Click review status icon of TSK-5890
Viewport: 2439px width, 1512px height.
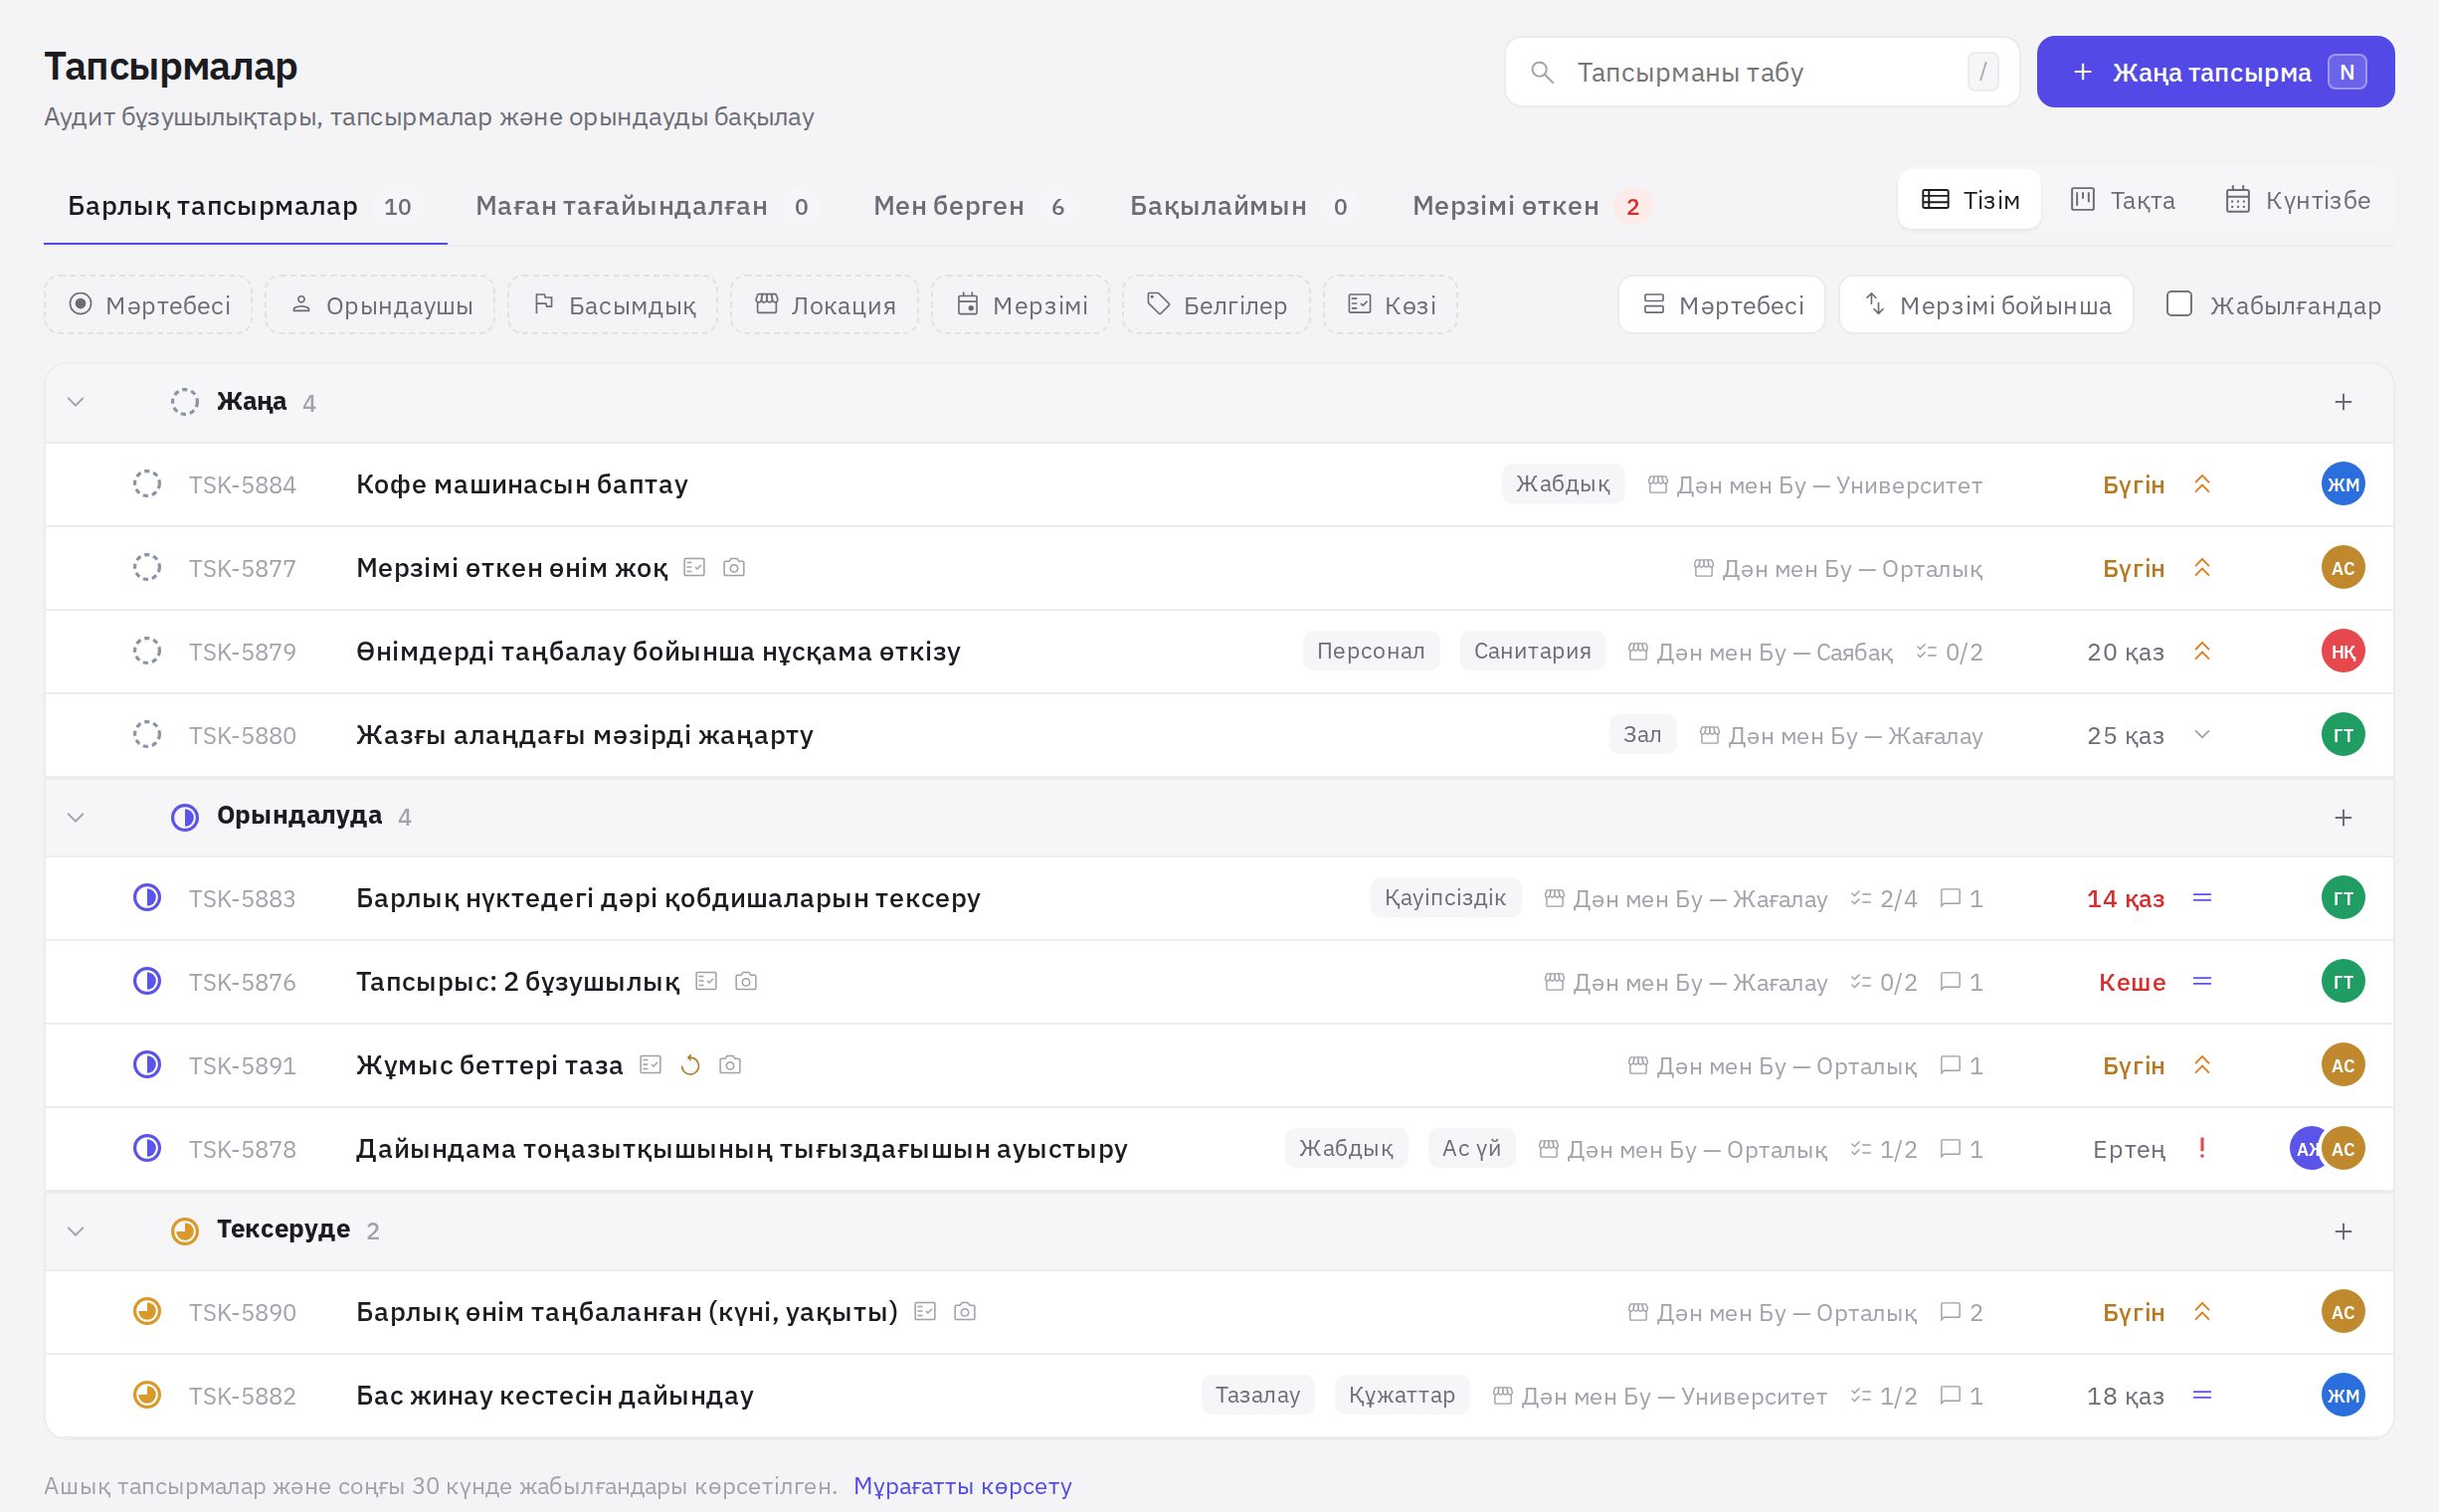coord(147,1311)
